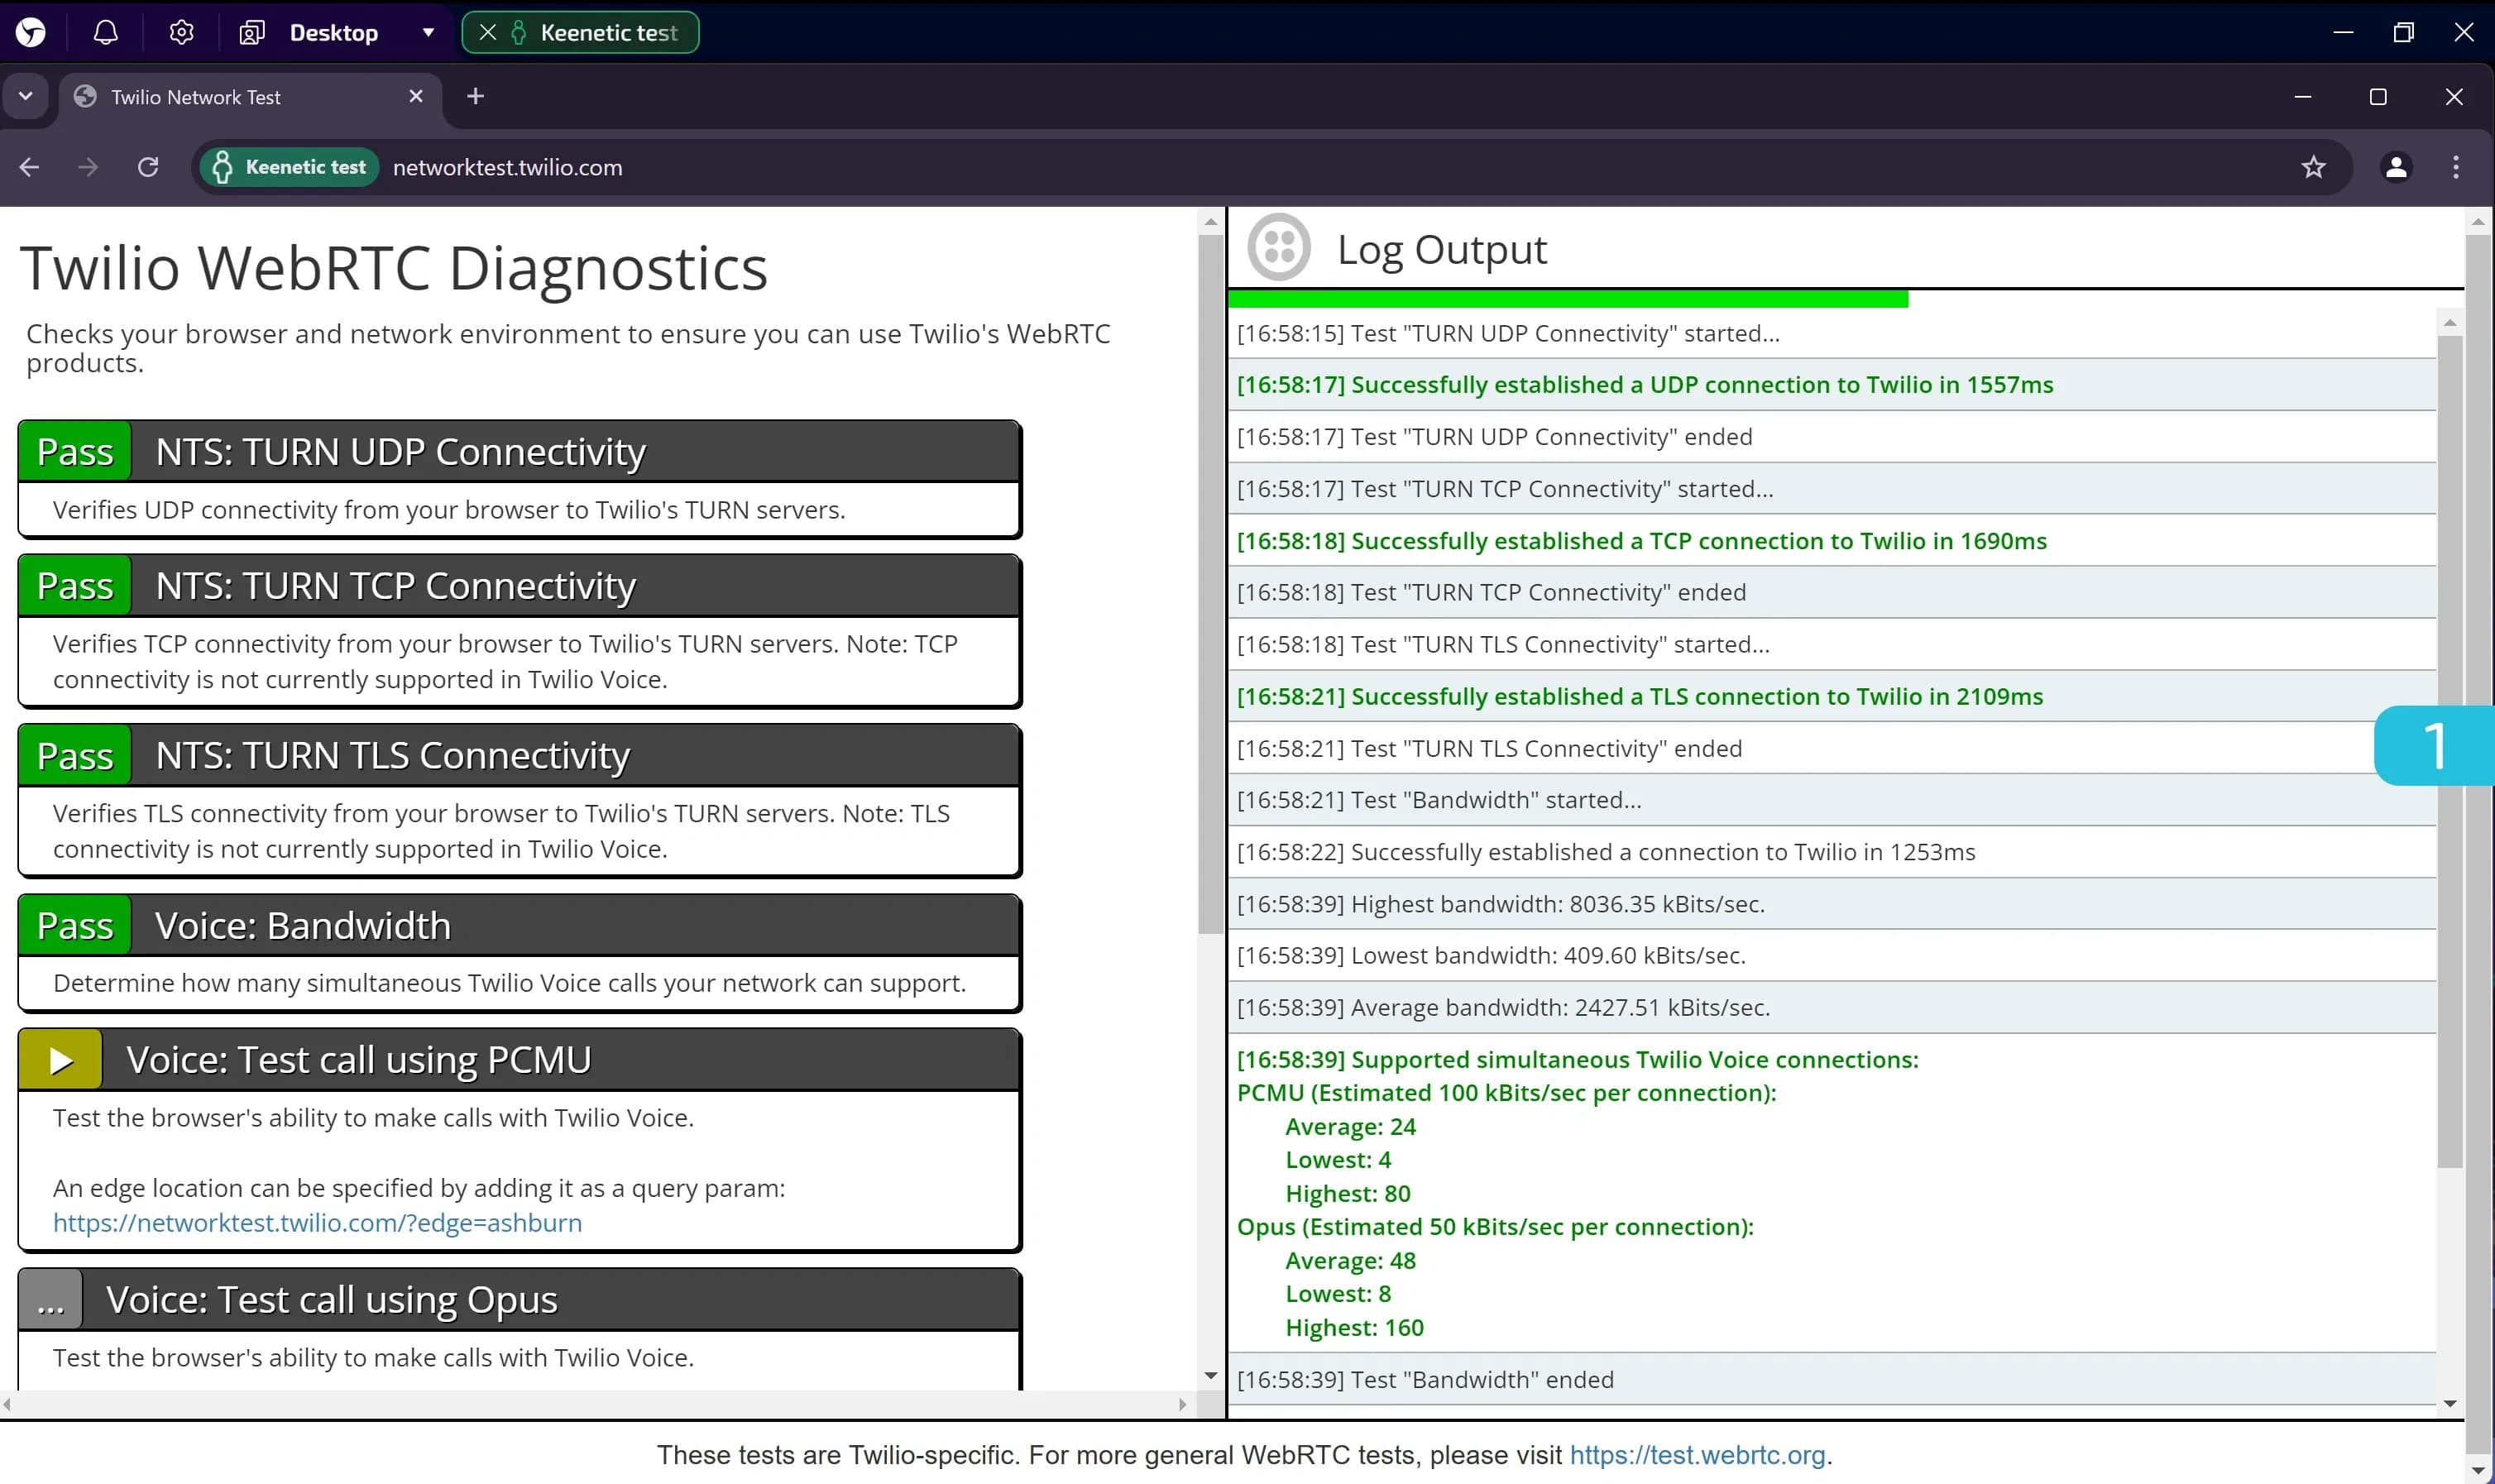The height and width of the screenshot is (1484, 2495).
Task: Follow the edge=ashburn networktest link
Action: click(x=317, y=1222)
